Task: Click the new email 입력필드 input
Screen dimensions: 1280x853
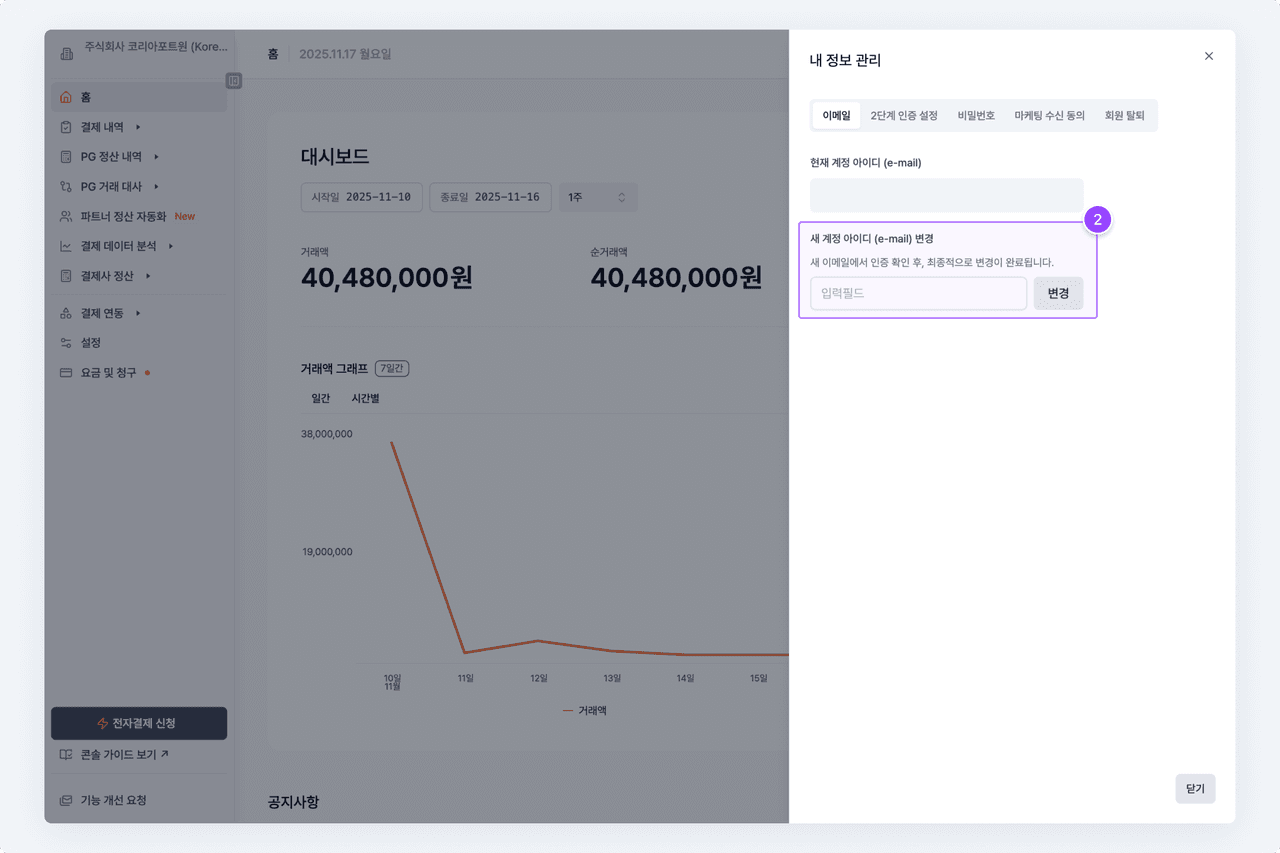Action: tap(918, 294)
